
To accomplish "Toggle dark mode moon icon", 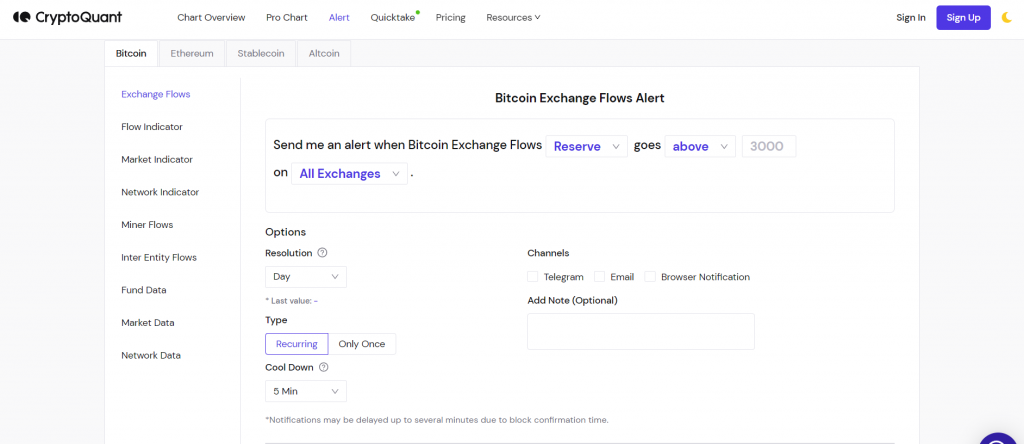I will 1006,18.
